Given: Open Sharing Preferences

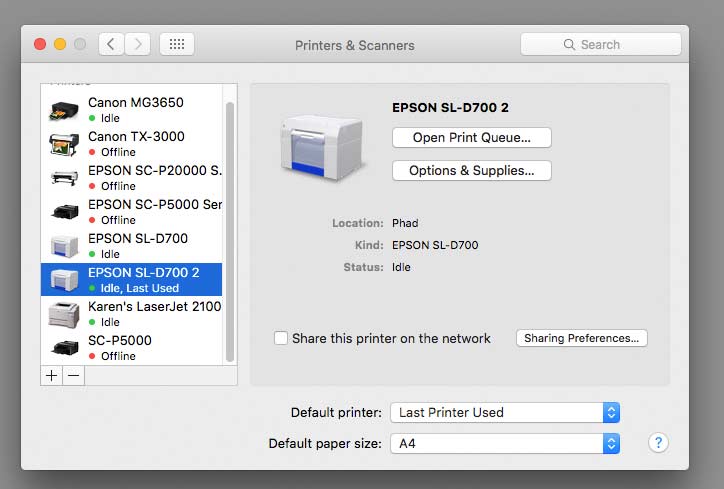Looking at the screenshot, I should [x=582, y=338].
